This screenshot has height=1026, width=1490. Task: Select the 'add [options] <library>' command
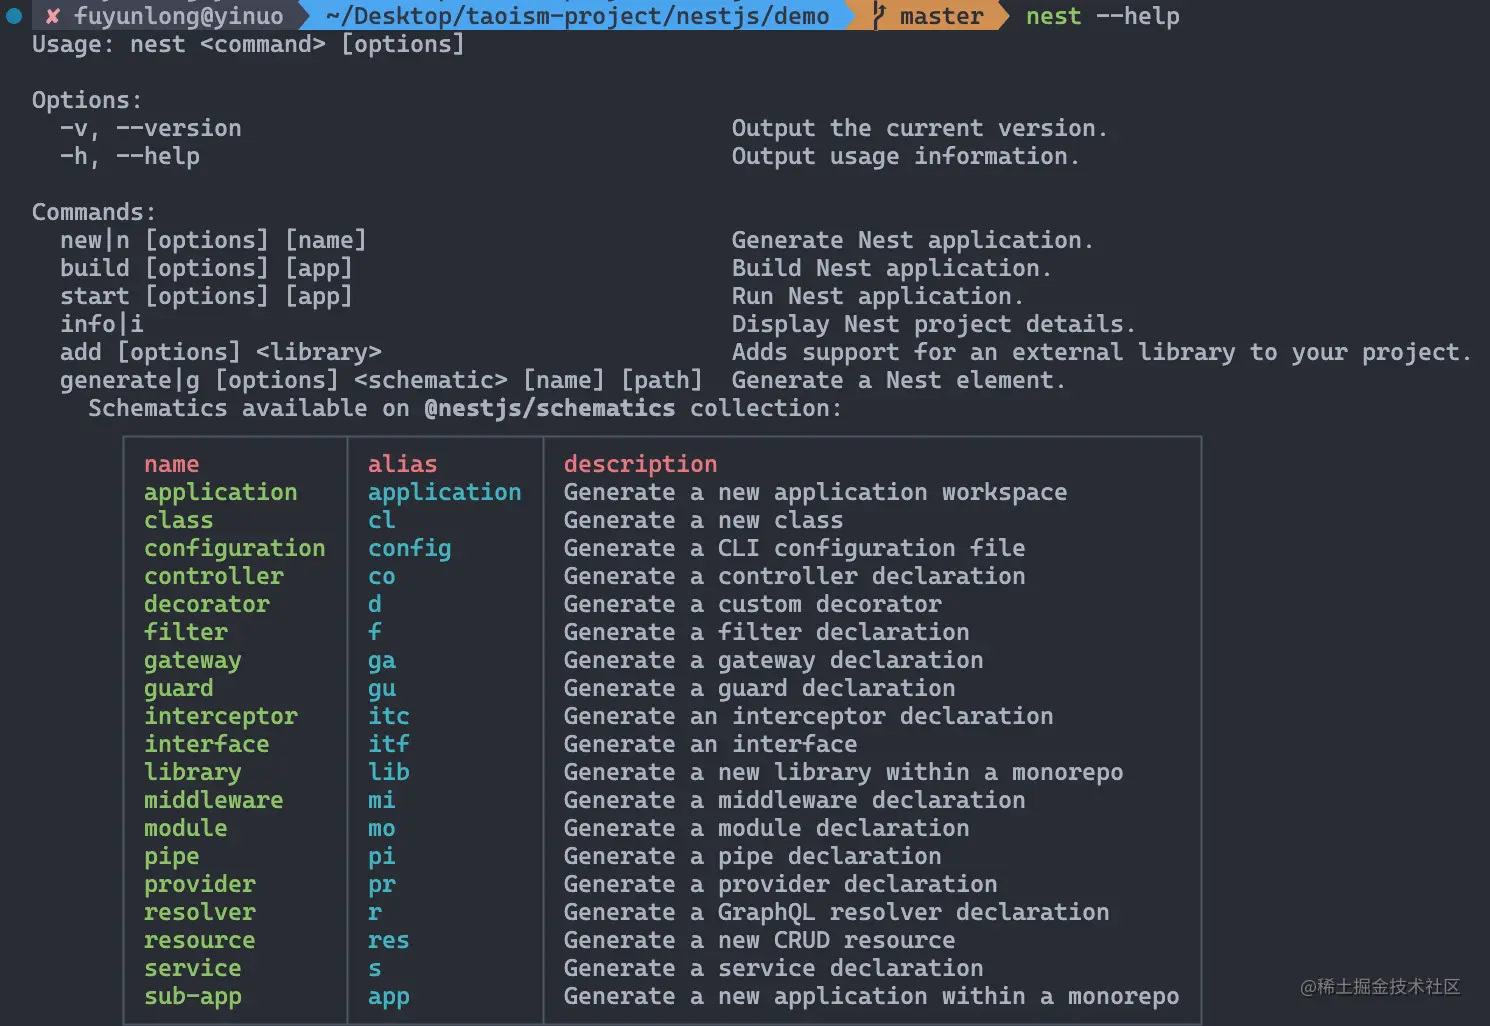click(x=220, y=352)
